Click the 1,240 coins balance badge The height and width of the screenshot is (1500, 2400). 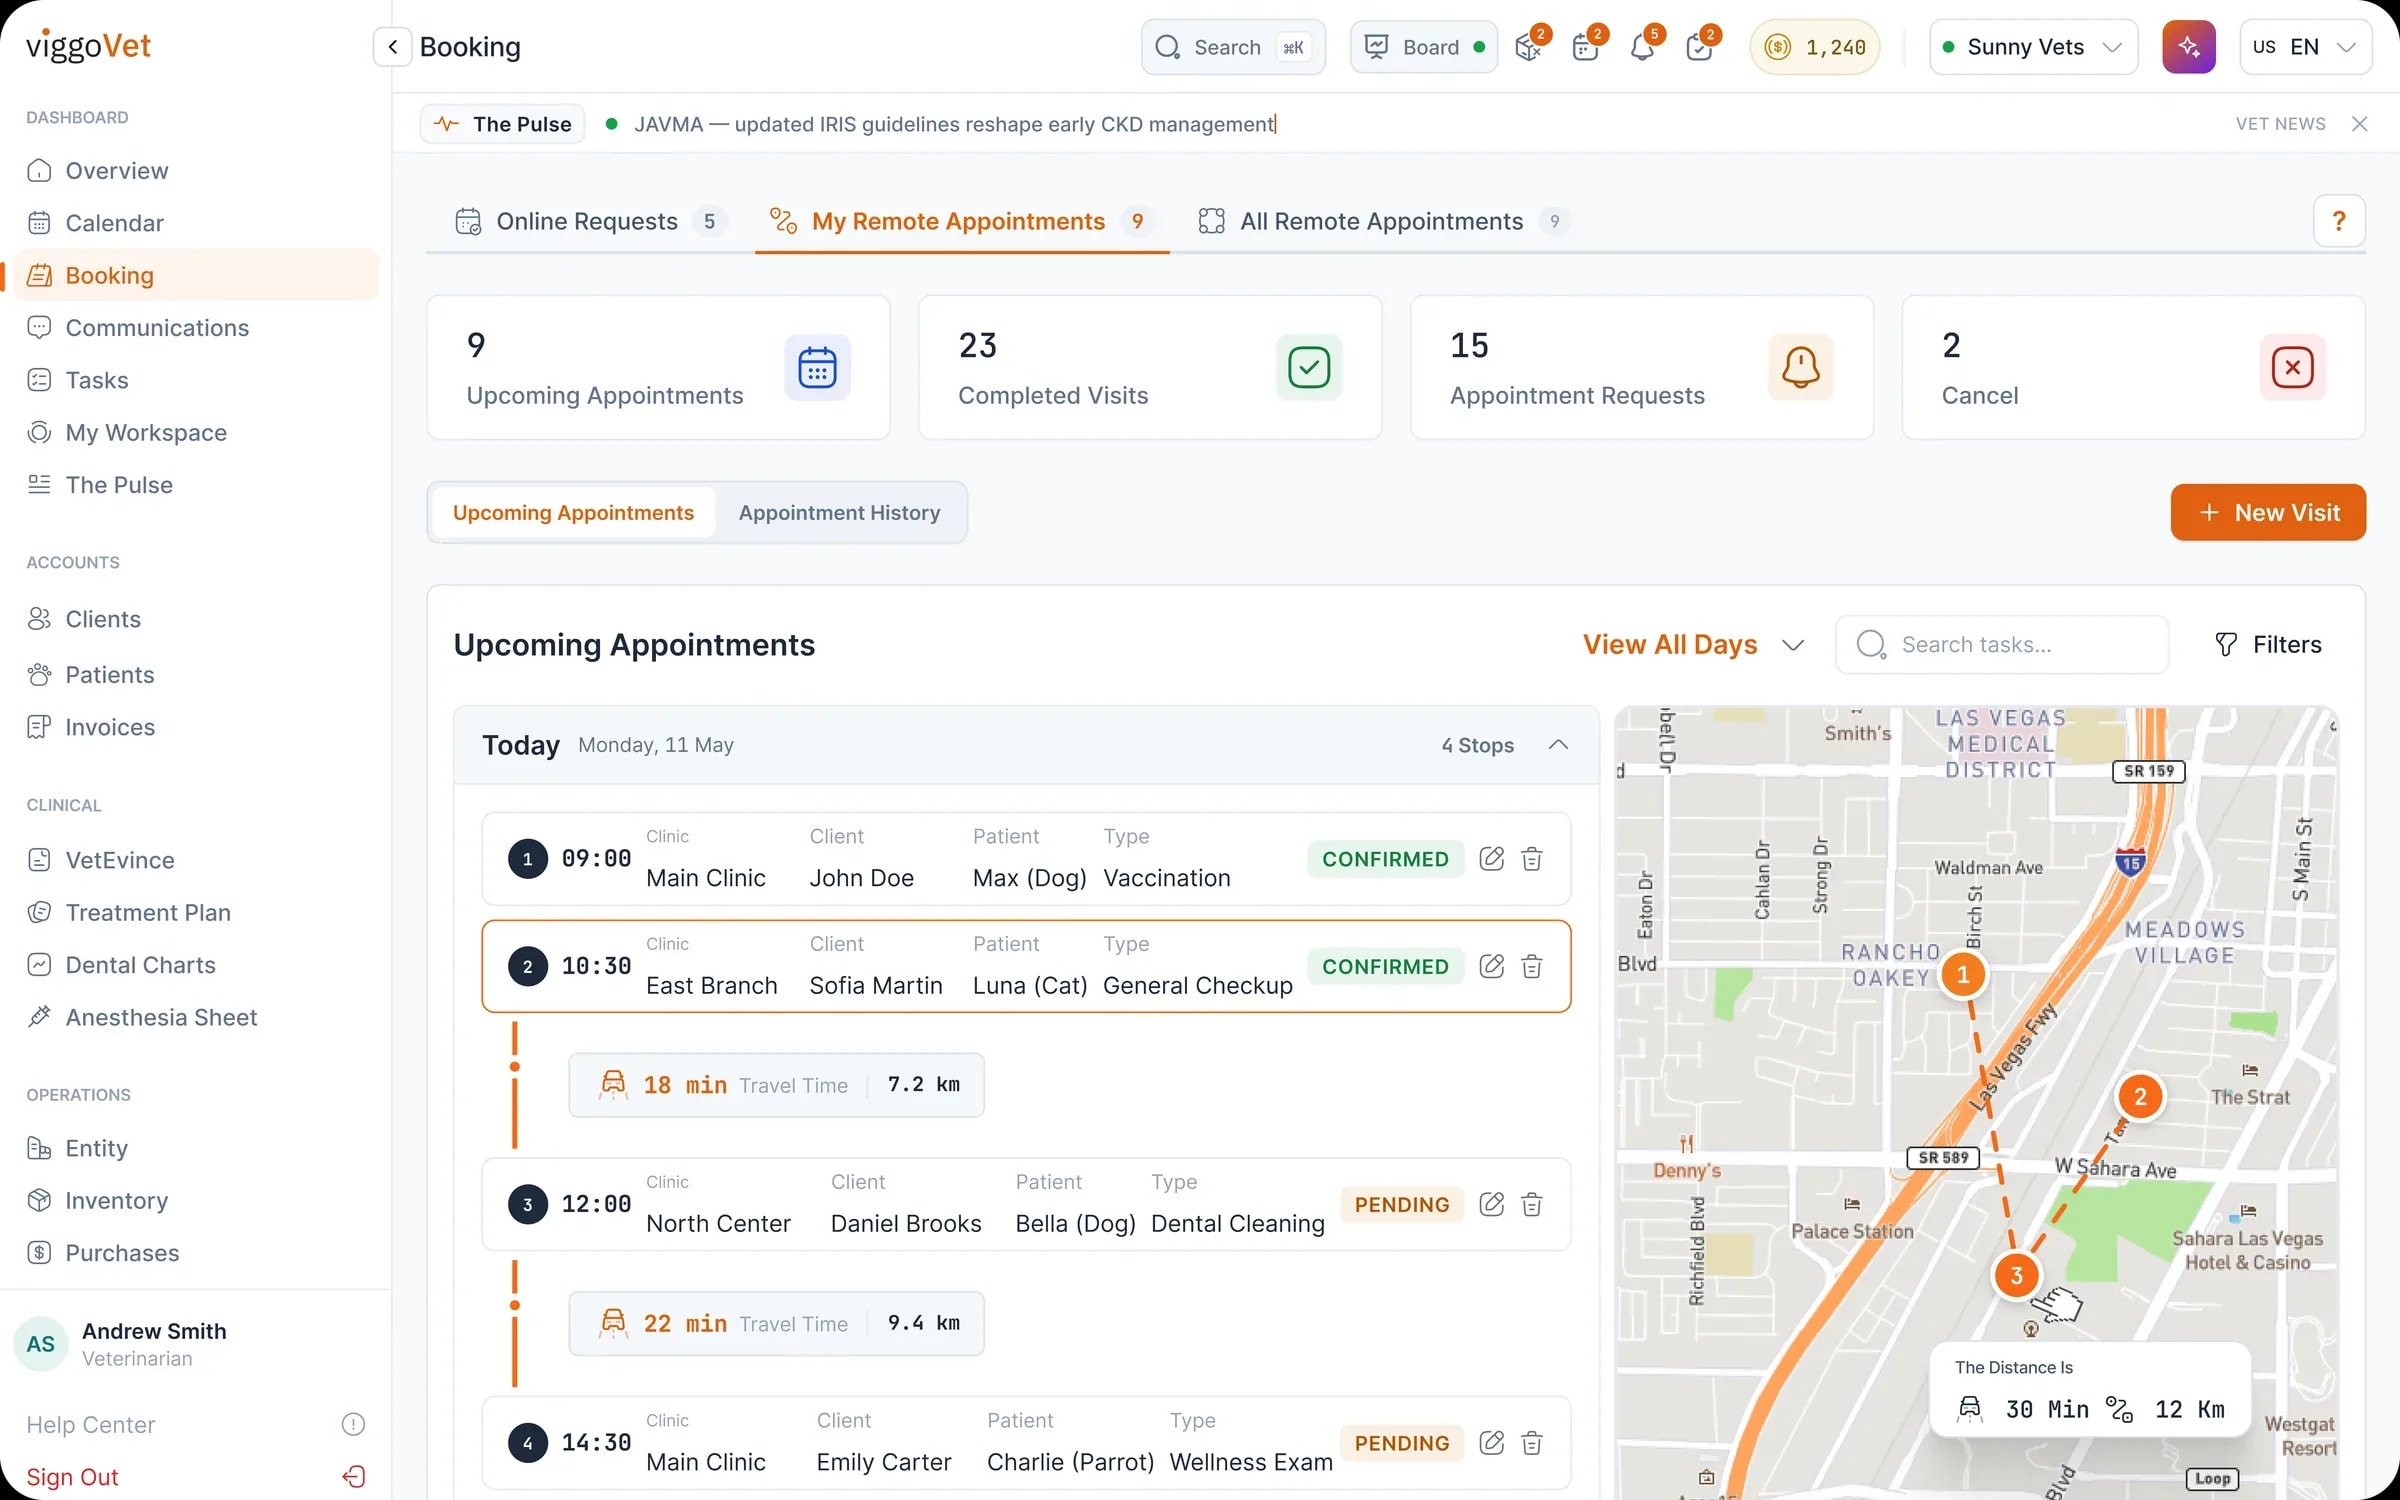pyautogui.click(x=1815, y=47)
